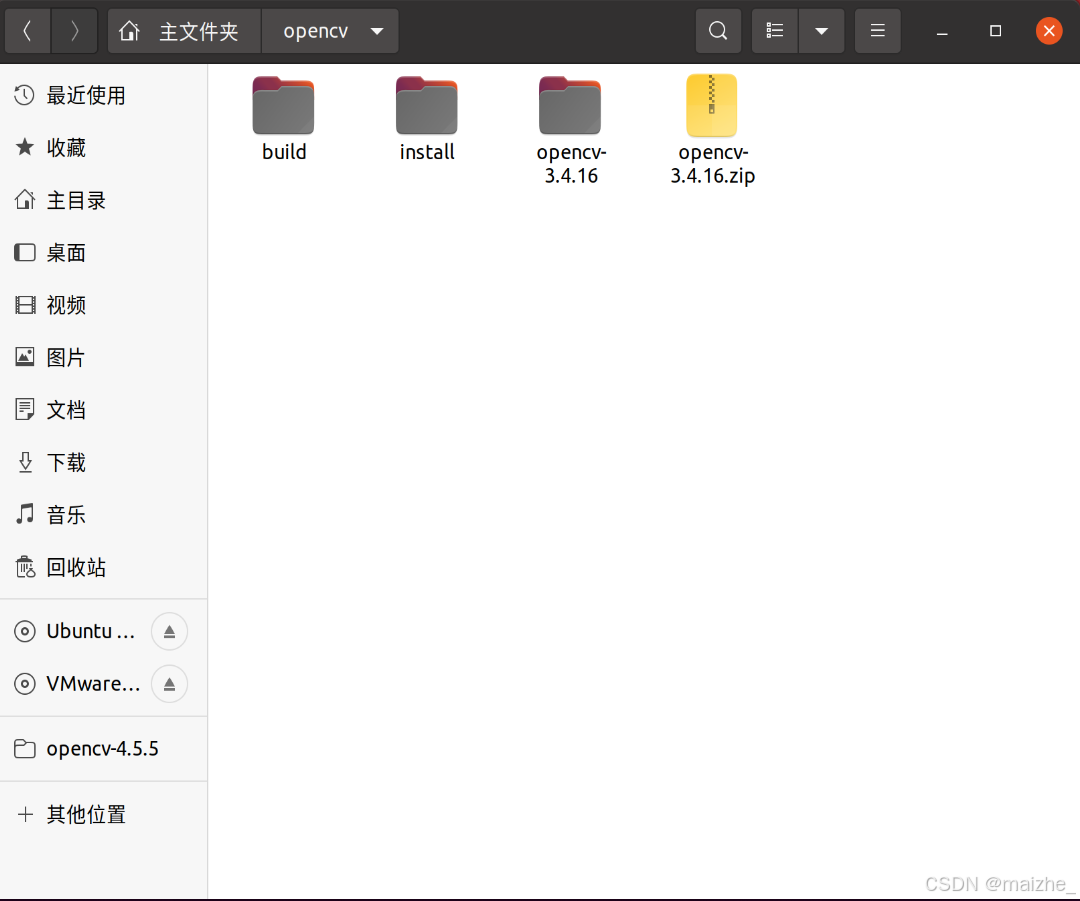The height and width of the screenshot is (901, 1080).
Task: Open 音乐 in the sidebar
Action: [103, 515]
